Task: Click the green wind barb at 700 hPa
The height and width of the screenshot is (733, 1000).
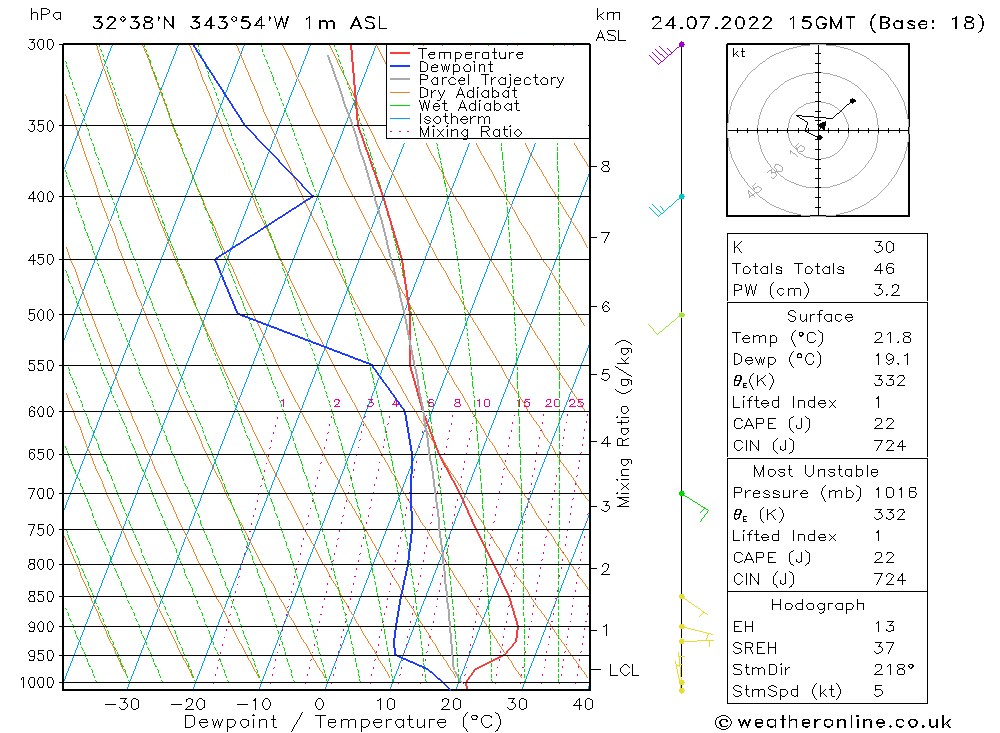Action: pos(695,506)
